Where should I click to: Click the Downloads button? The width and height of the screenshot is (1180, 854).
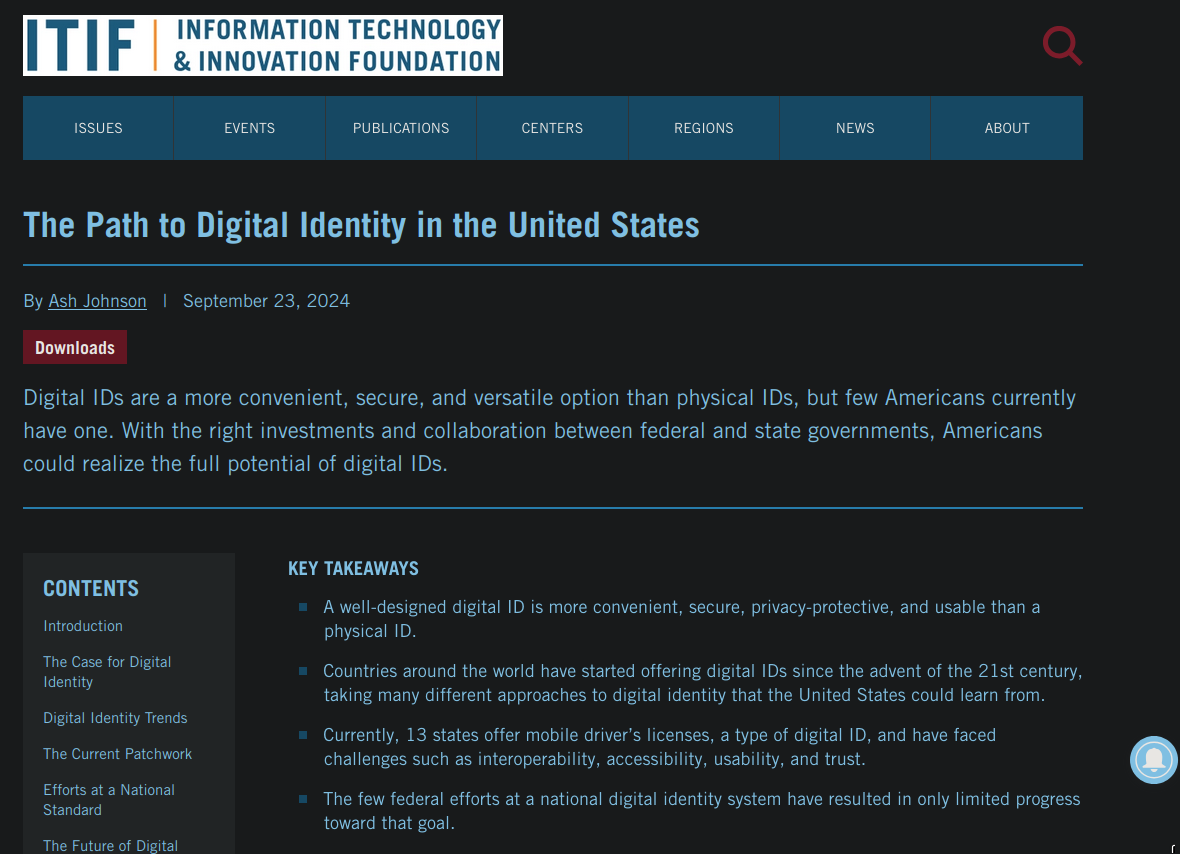point(75,348)
